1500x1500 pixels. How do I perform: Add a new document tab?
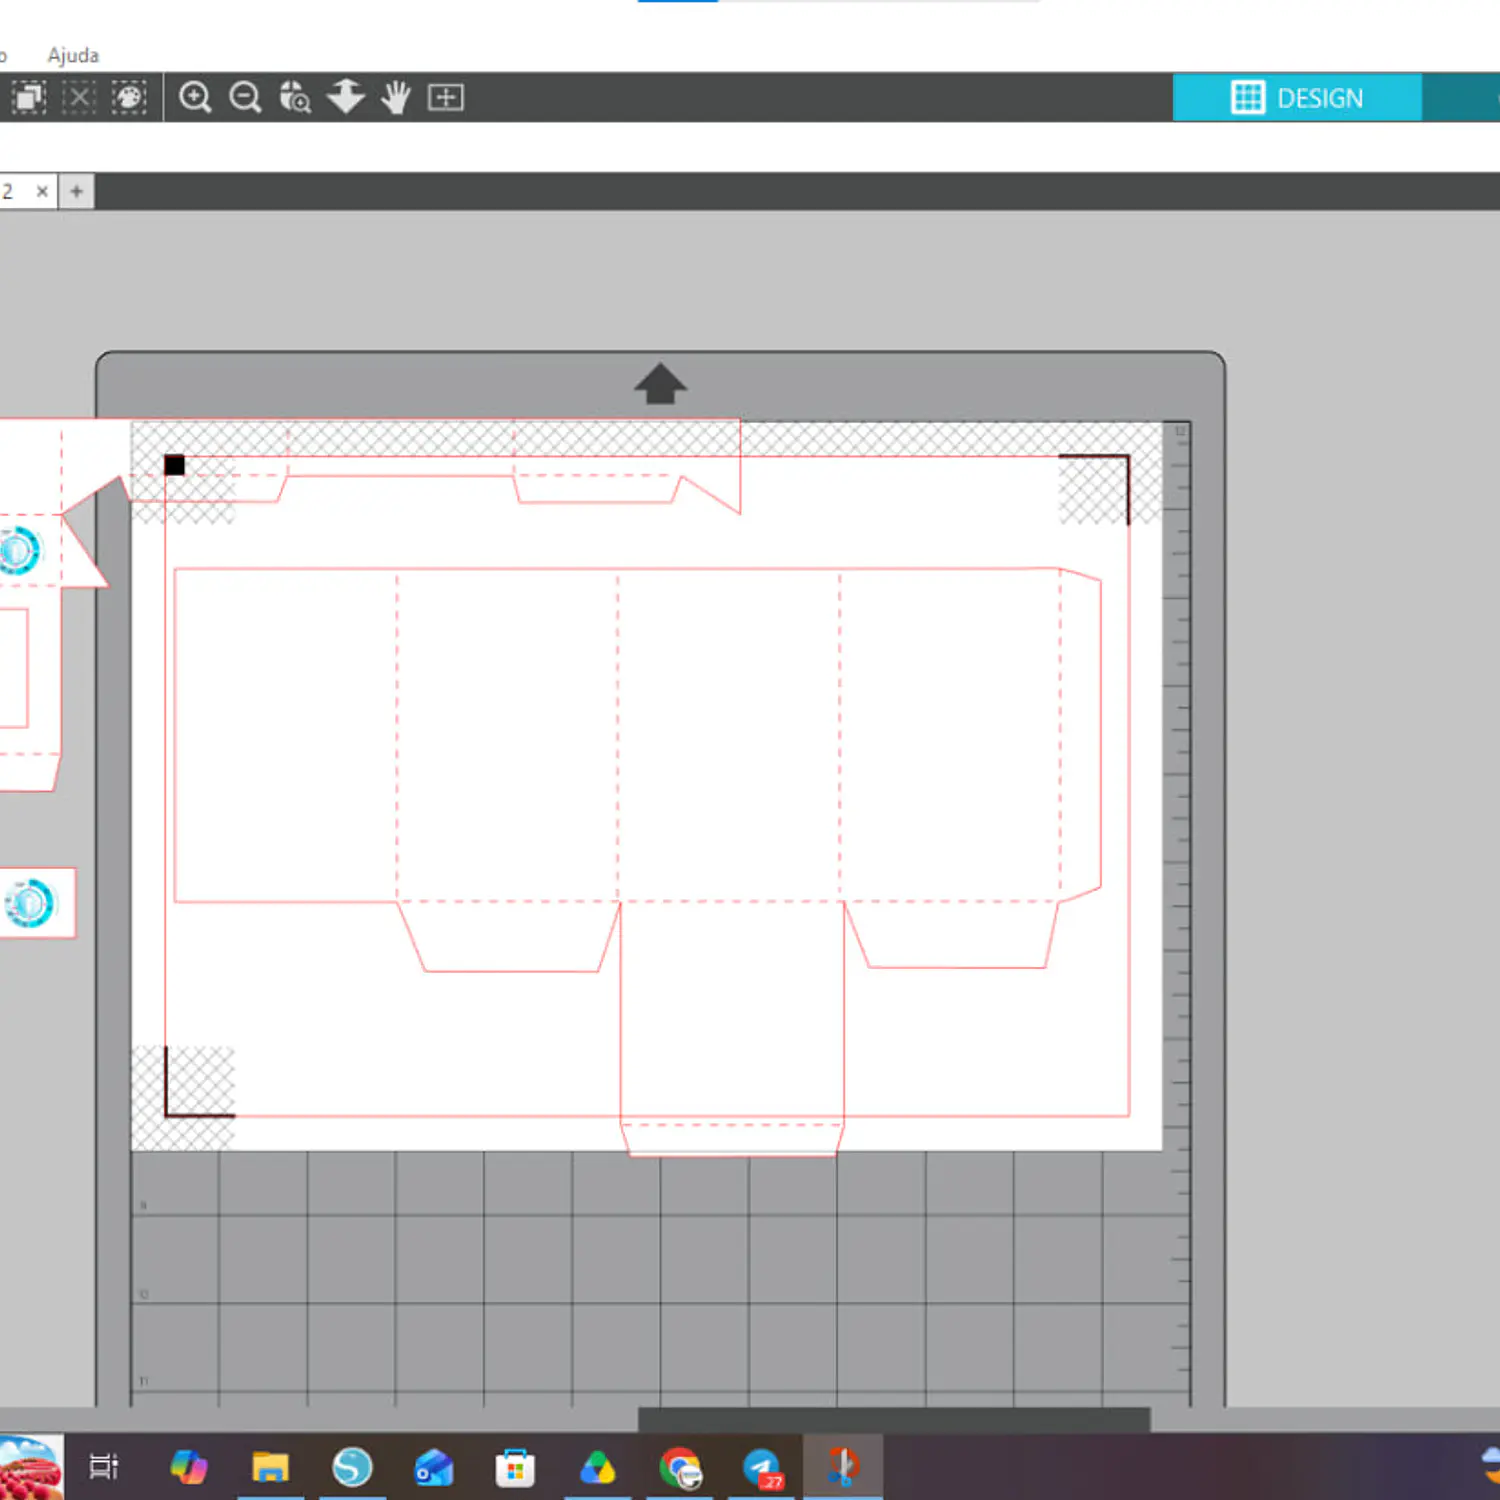pyautogui.click(x=76, y=191)
